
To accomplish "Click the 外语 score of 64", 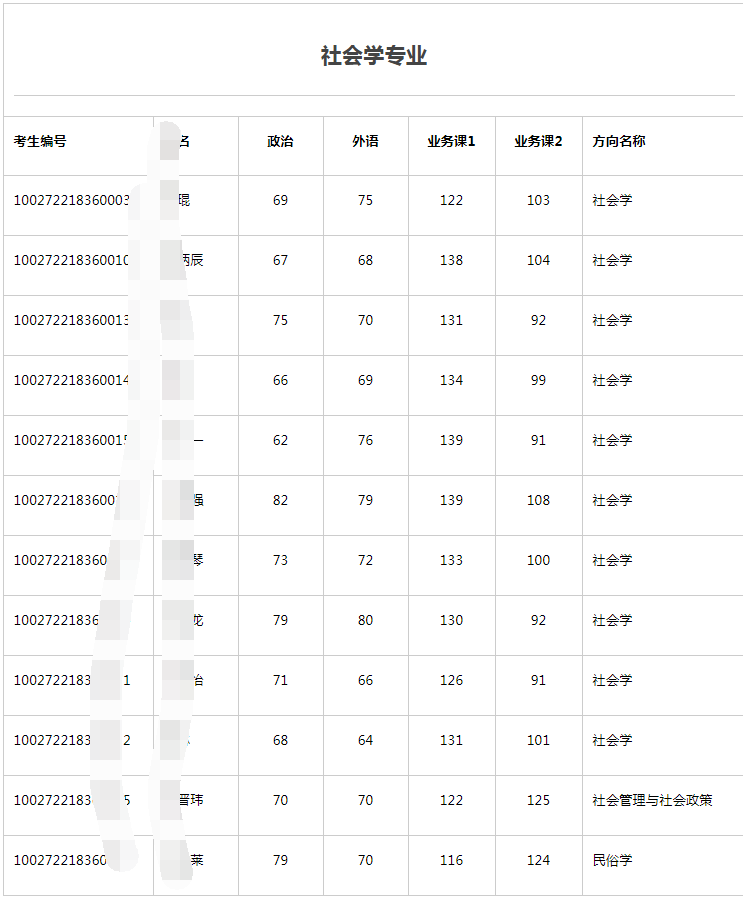I will [365, 740].
